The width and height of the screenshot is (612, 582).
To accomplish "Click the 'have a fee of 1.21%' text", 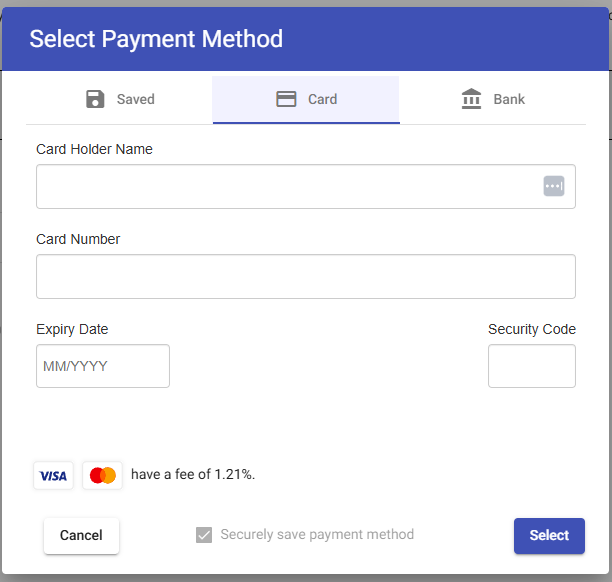I will 193,474.
